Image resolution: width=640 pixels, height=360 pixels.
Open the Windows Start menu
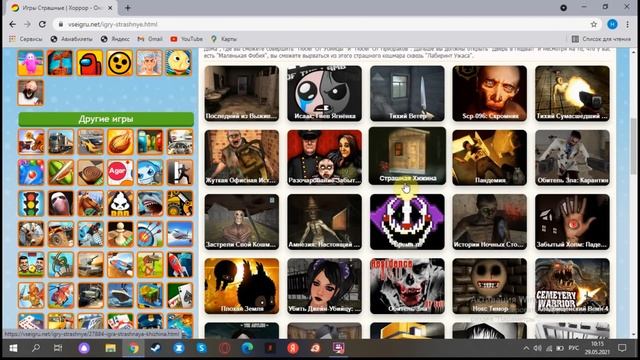coord(13,348)
